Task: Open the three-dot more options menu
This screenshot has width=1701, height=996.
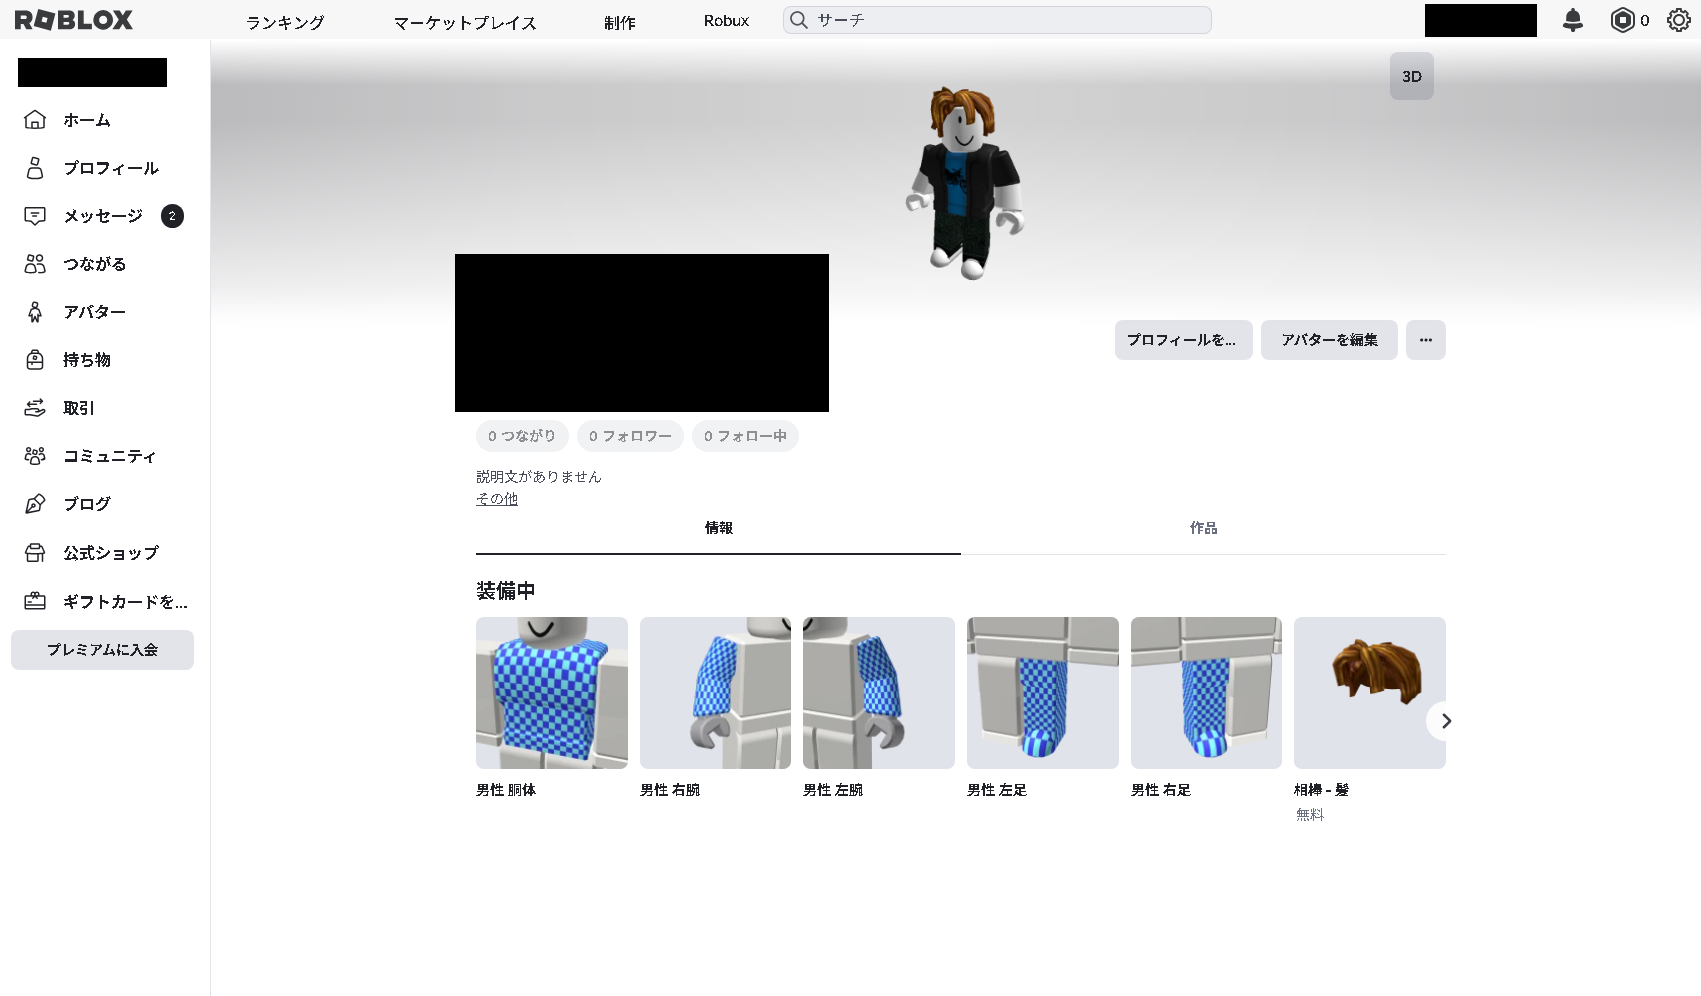Action: pyautogui.click(x=1425, y=340)
